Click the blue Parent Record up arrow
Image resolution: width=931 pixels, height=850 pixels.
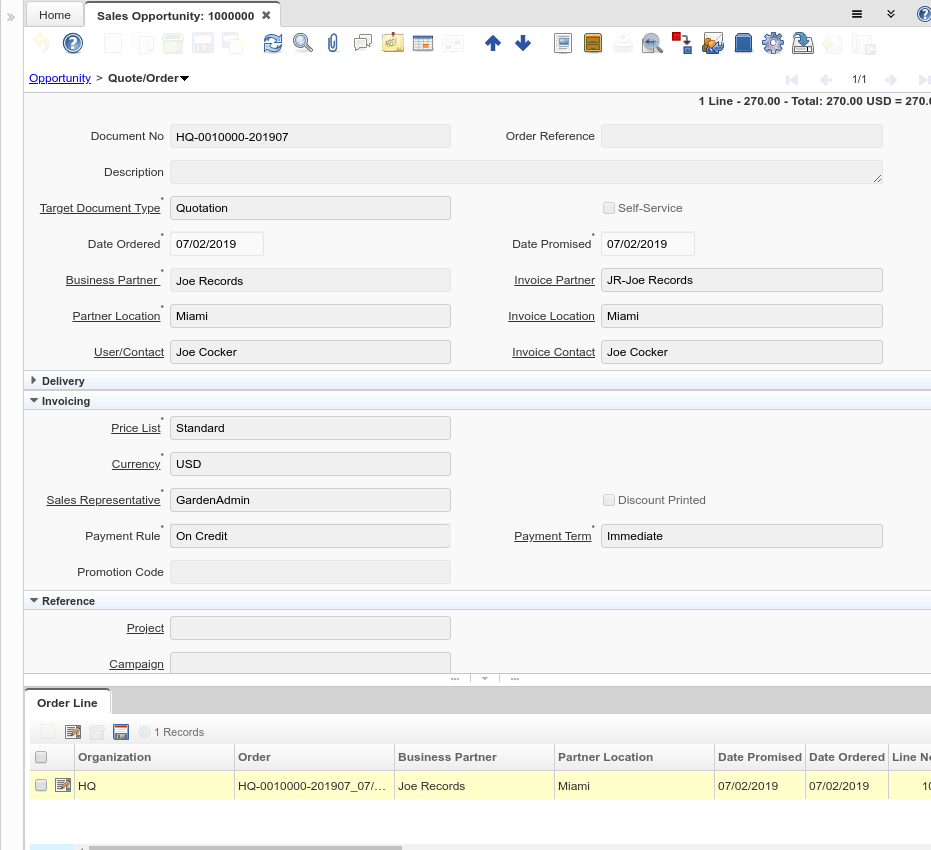tap(492, 43)
